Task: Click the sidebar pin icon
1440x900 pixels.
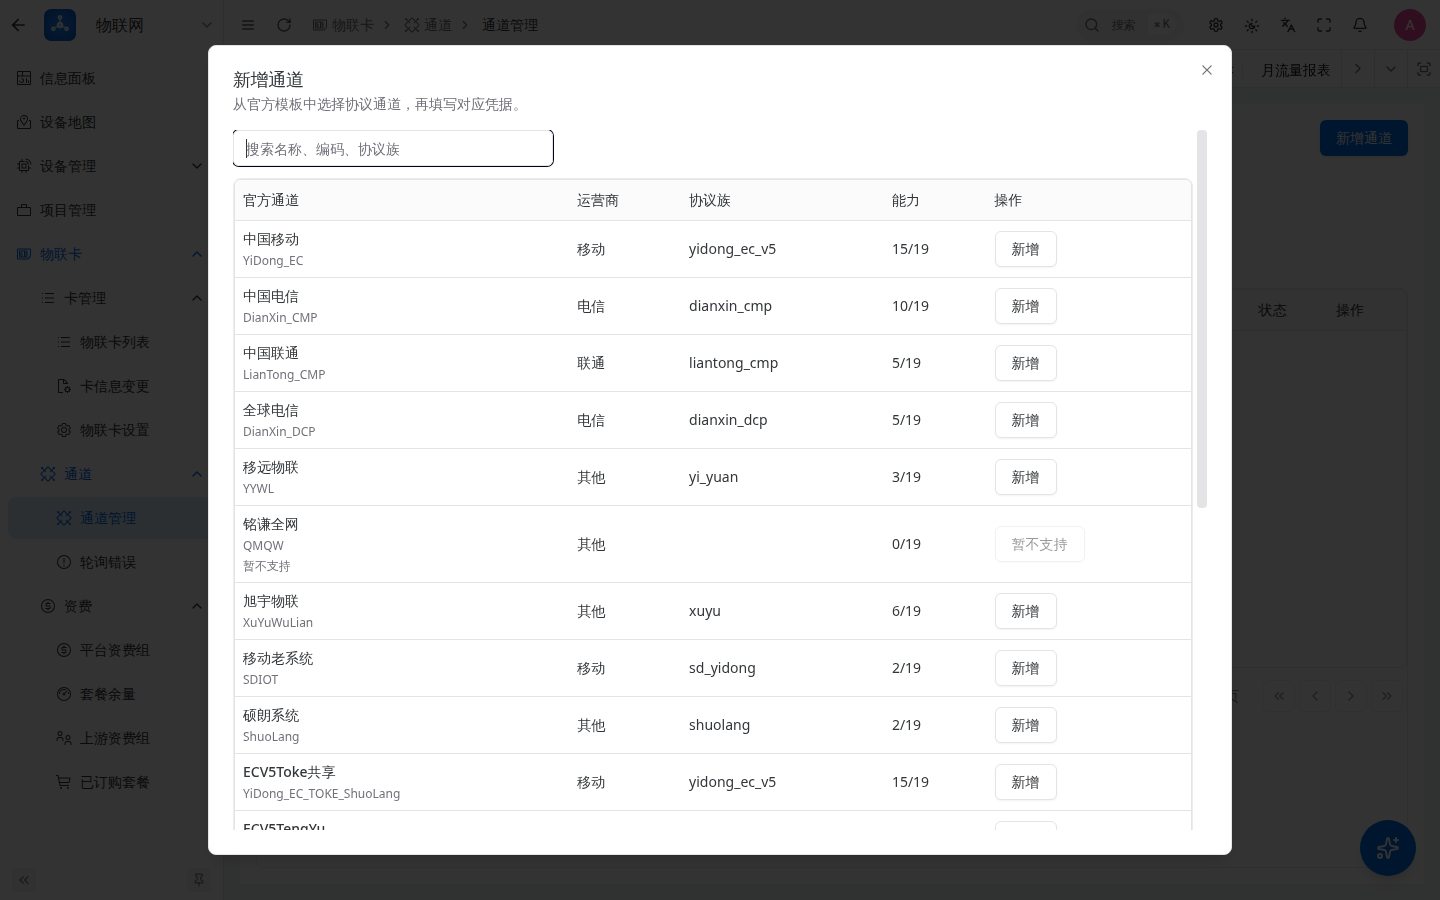Action: tap(198, 880)
